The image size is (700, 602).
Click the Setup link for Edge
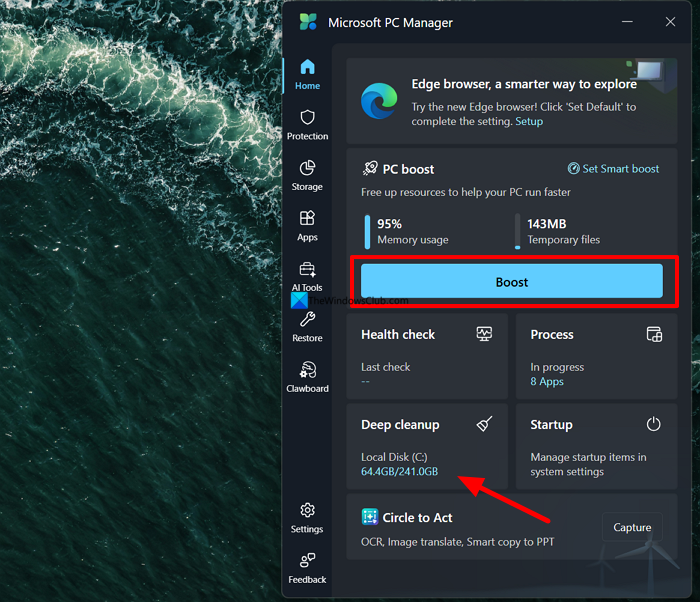pyautogui.click(x=529, y=121)
